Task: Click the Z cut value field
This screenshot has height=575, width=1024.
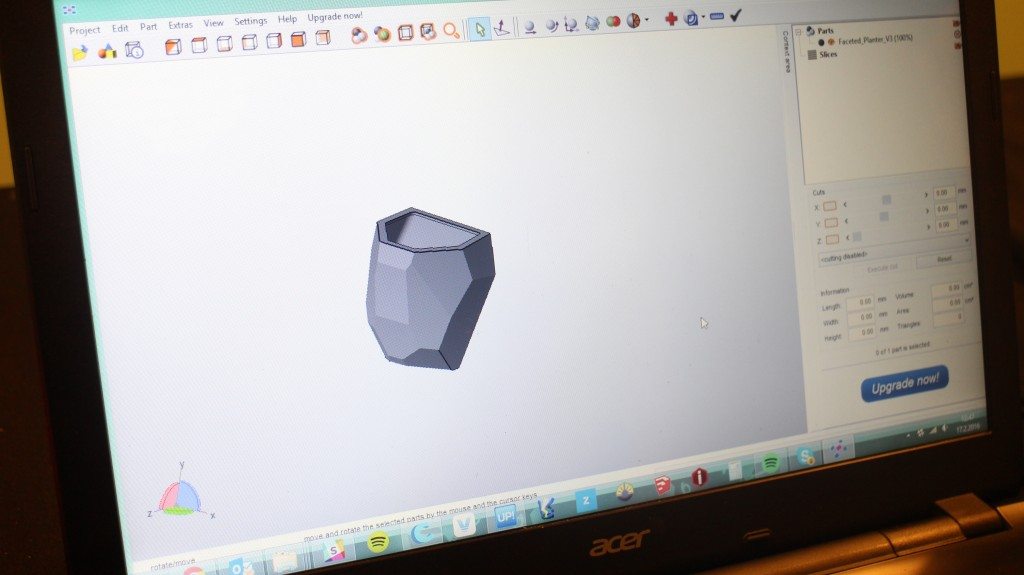Action: [x=948, y=225]
